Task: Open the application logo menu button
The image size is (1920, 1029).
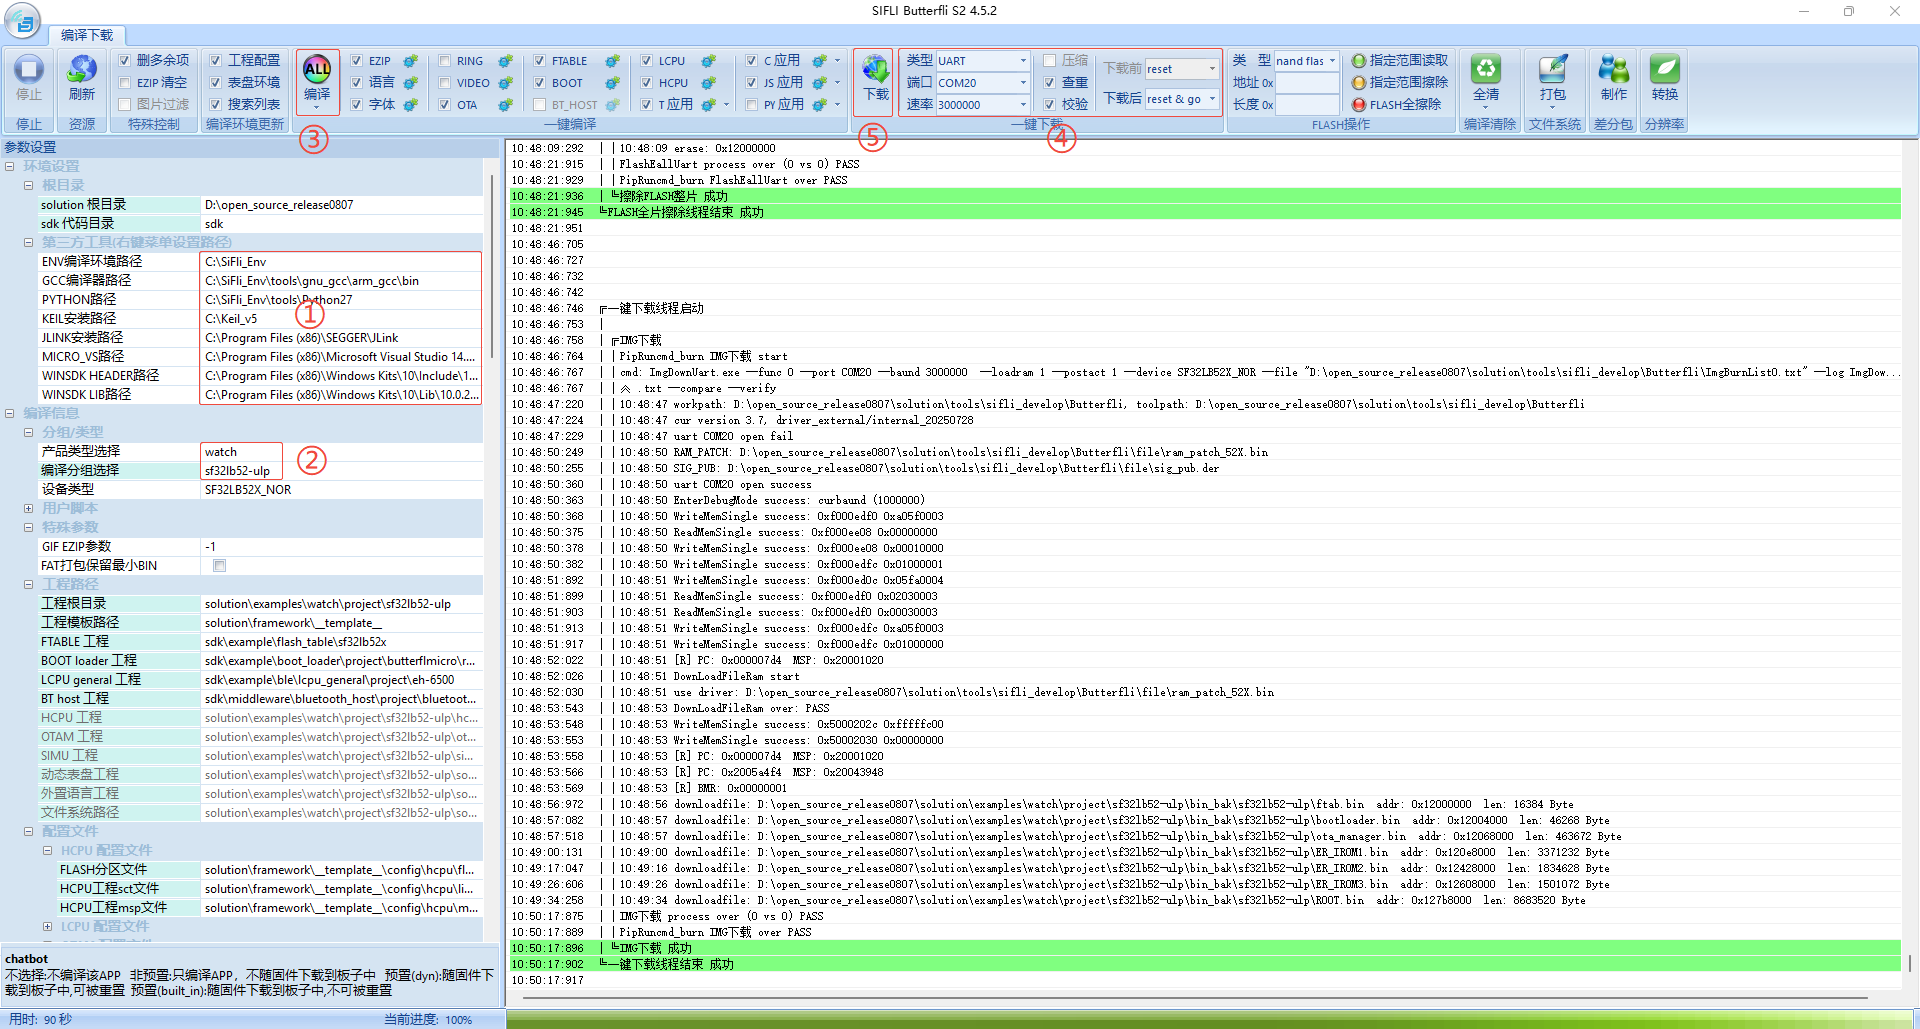Action: point(22,20)
